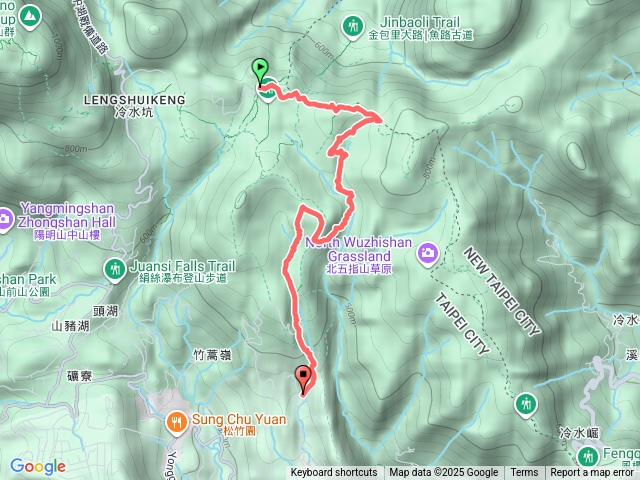640x480 pixels.
Task: Click hiking pin near Lengshuijue
Action: click(x=526, y=405)
